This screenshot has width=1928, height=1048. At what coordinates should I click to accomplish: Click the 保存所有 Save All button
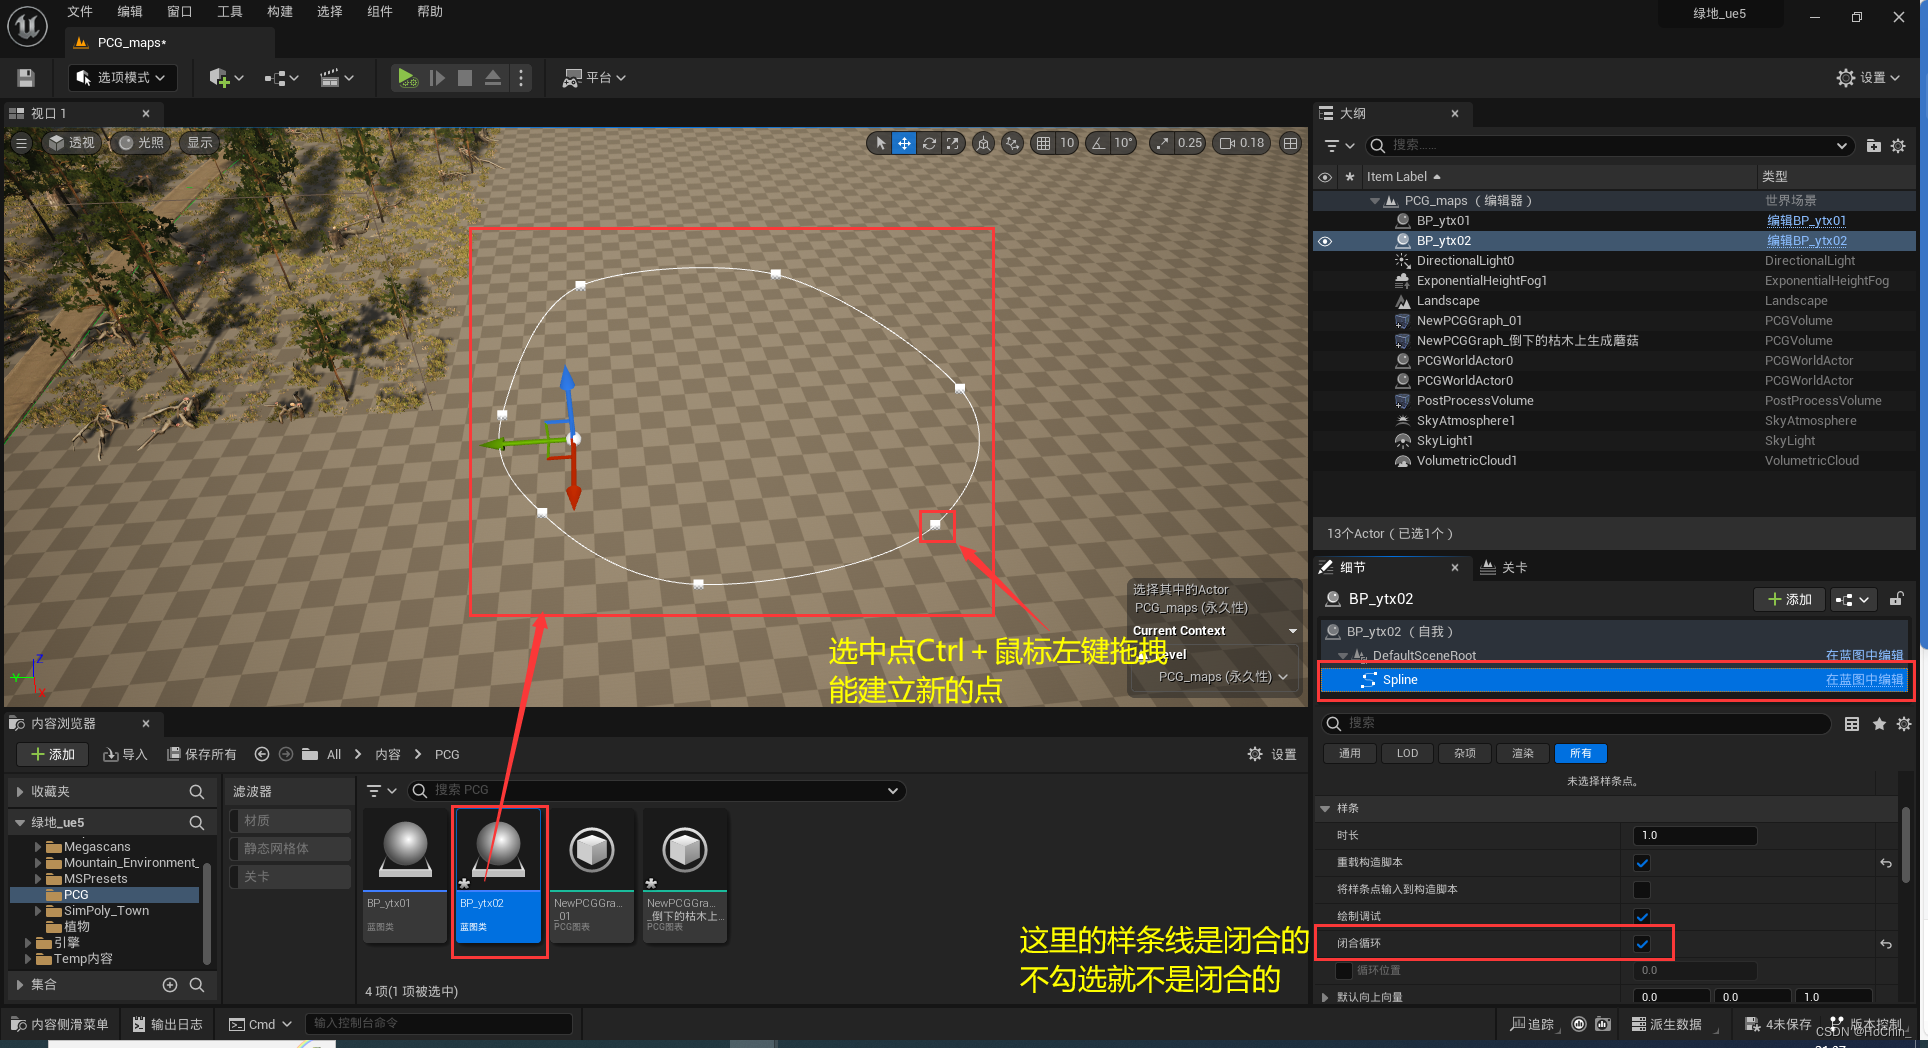[202, 755]
